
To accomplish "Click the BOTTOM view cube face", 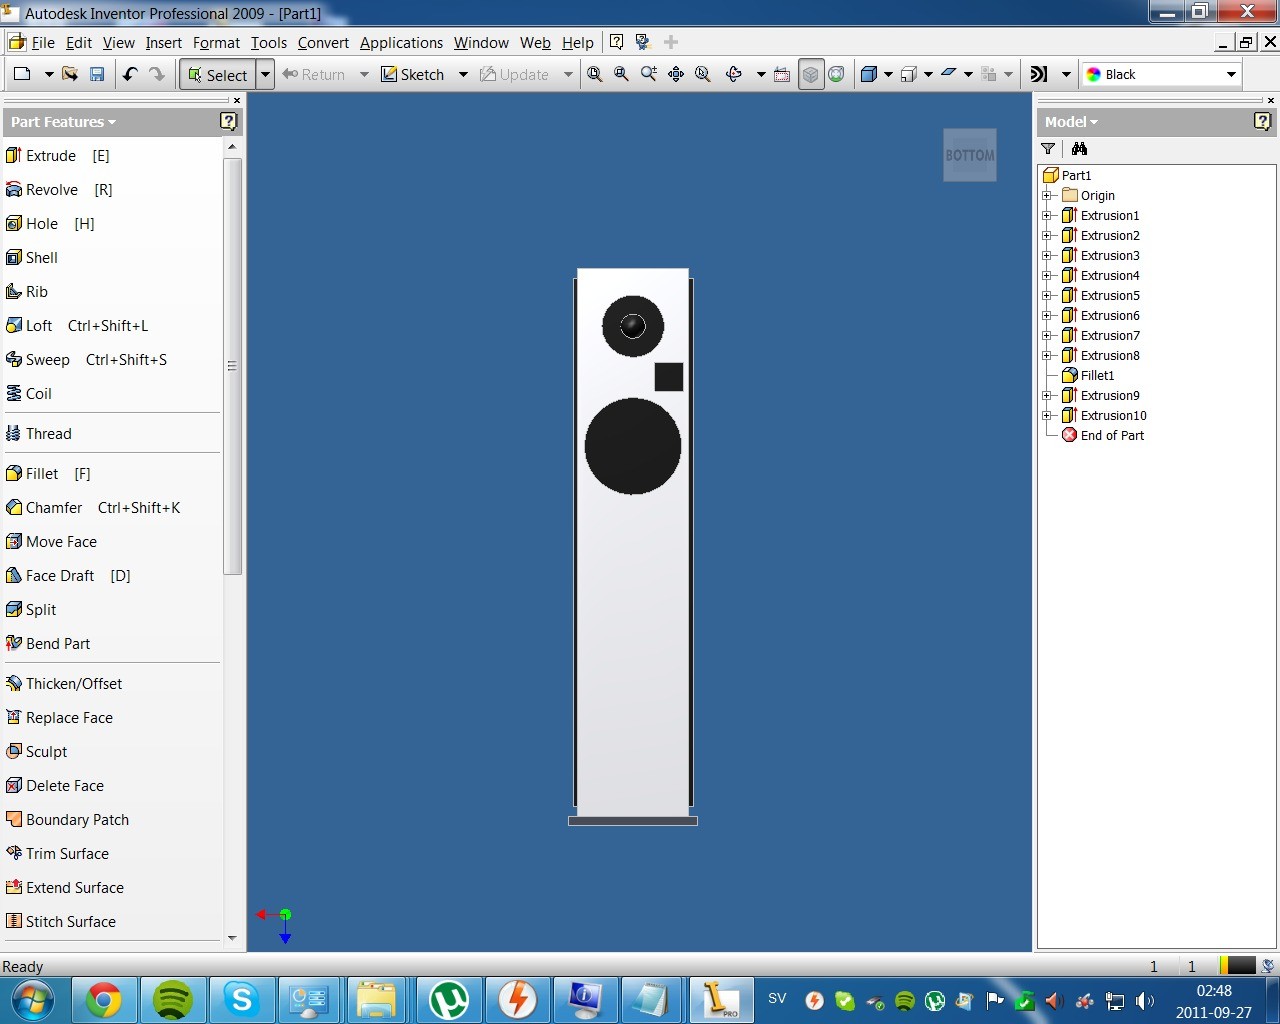I will coord(970,155).
